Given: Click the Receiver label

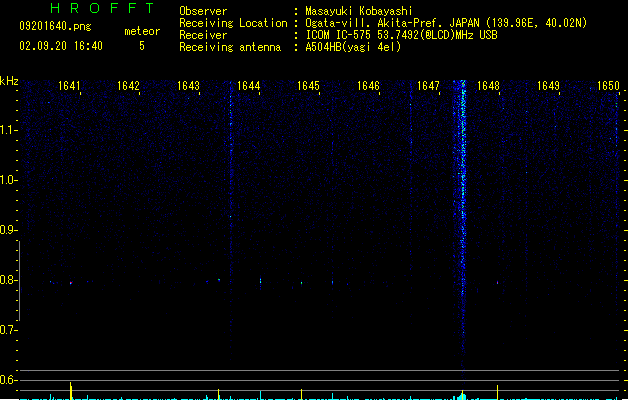Looking at the screenshot, I should pyautogui.click(x=203, y=35).
